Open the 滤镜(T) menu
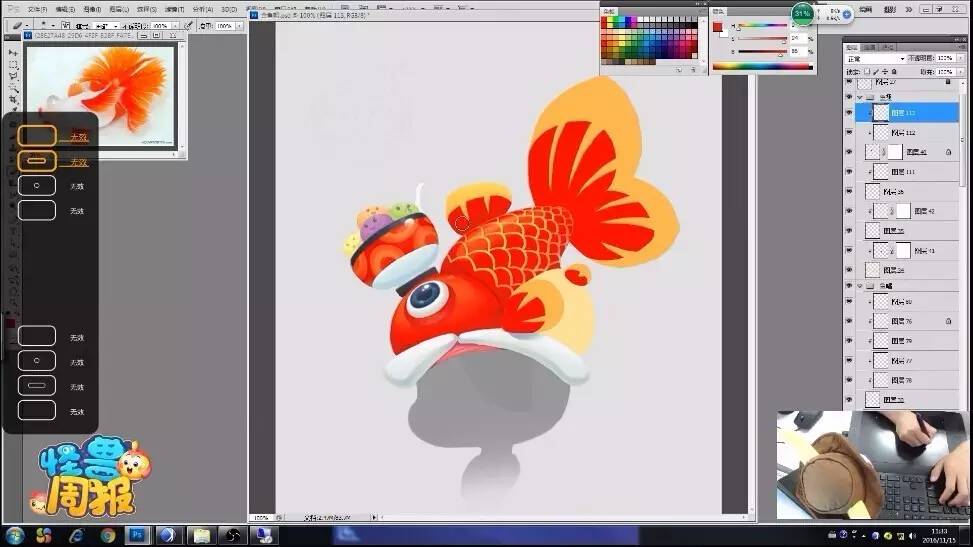The height and width of the screenshot is (547, 973). [174, 9]
